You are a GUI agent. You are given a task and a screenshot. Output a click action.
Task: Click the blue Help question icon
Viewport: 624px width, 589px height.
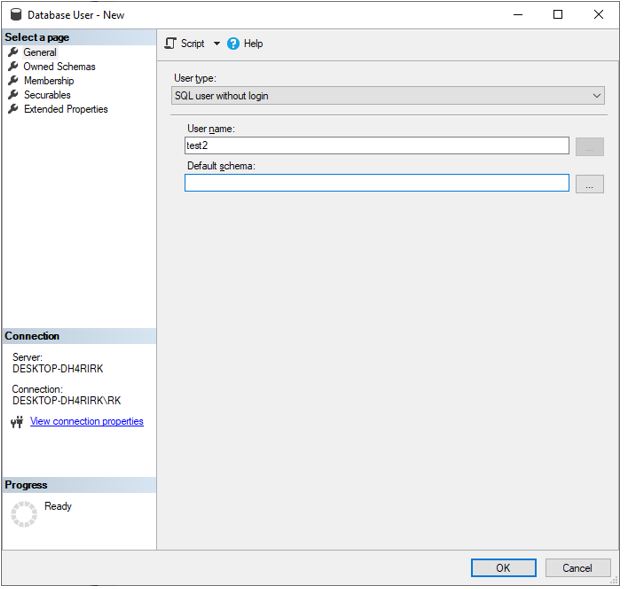234,44
